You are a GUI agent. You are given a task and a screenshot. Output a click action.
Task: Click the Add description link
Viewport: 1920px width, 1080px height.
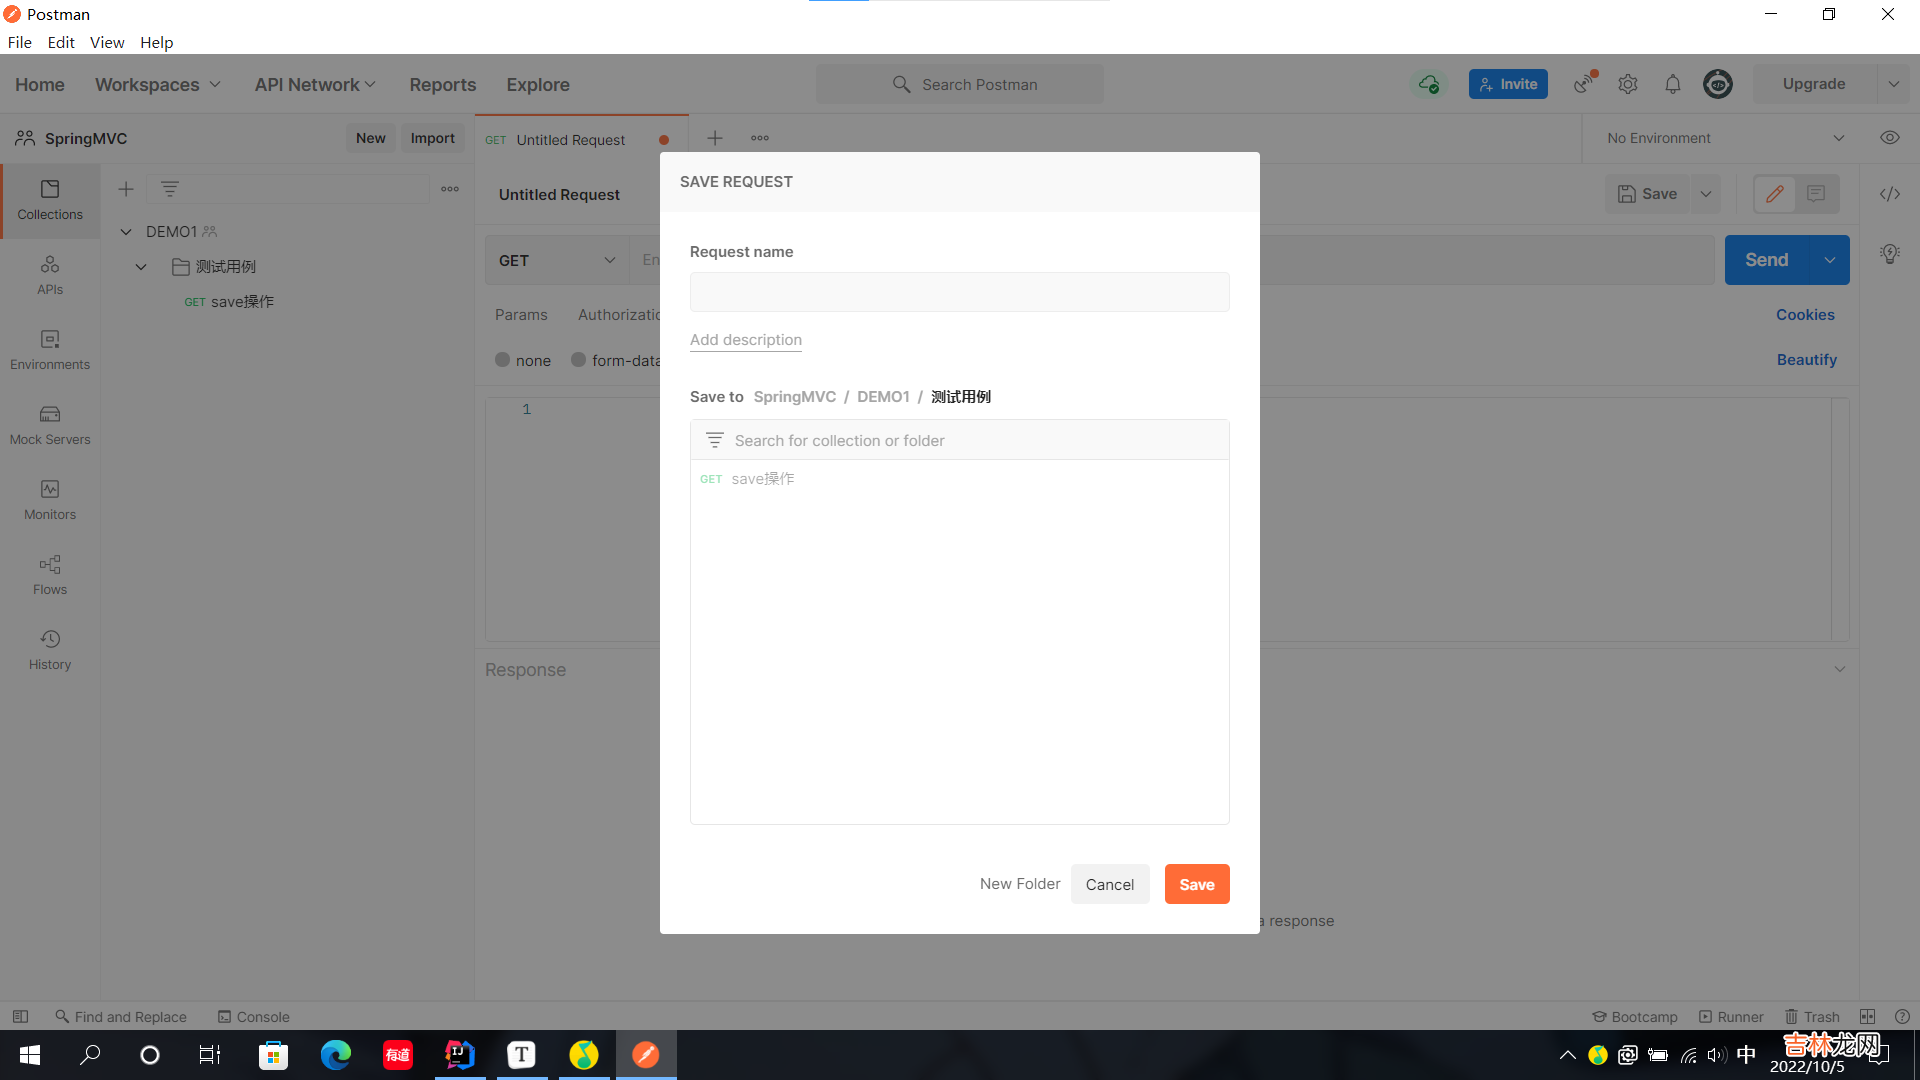coord(745,340)
